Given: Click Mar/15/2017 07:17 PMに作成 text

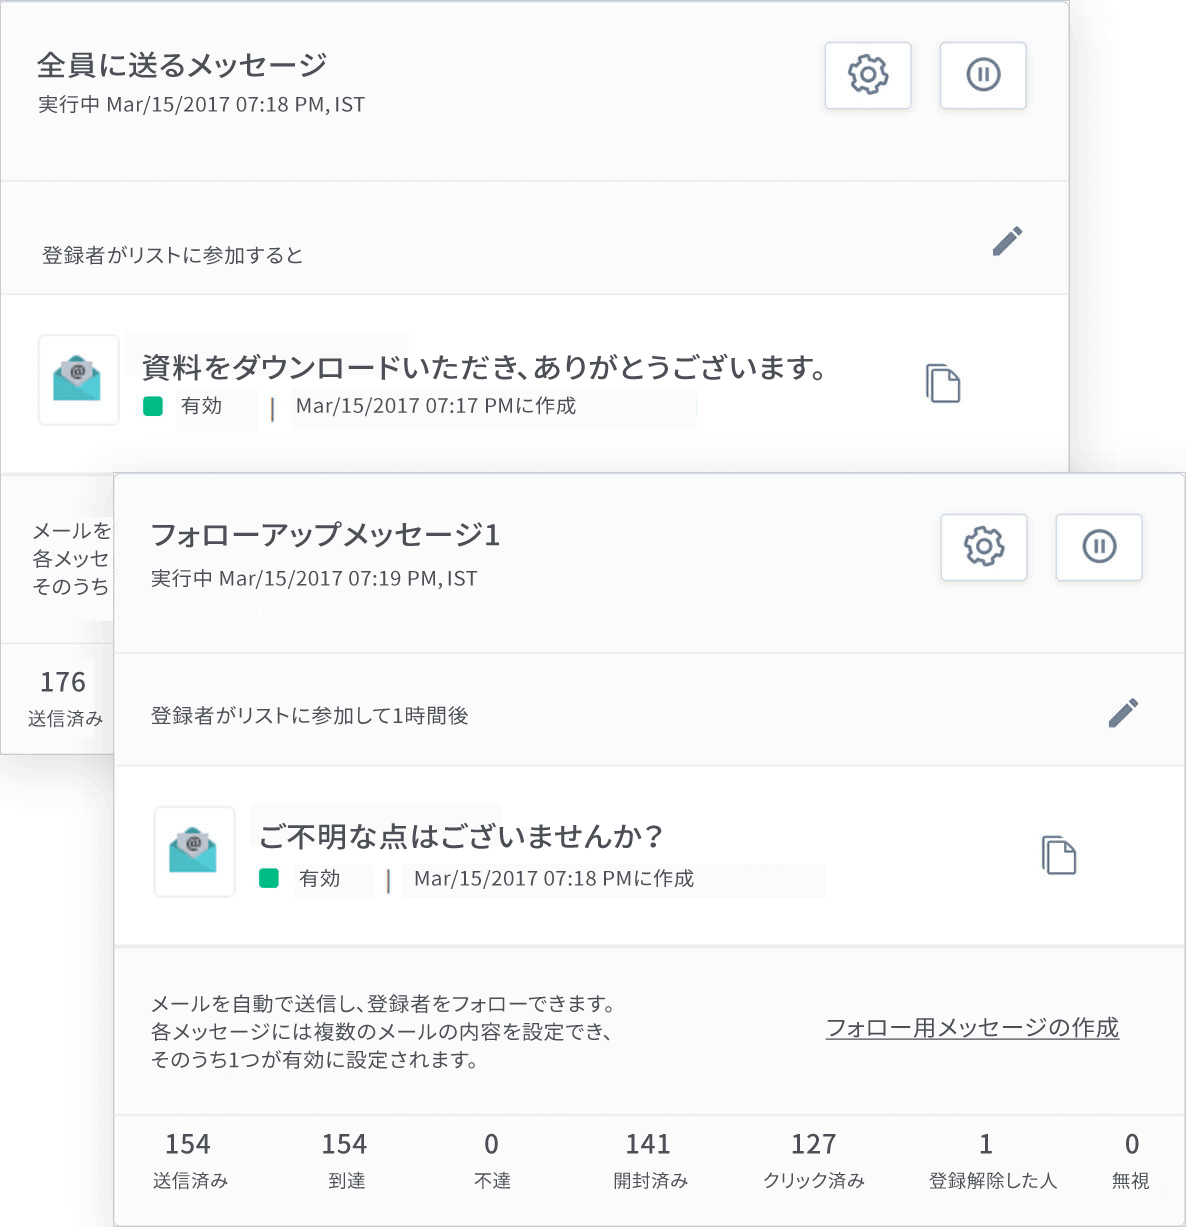Looking at the screenshot, I should pos(436,406).
